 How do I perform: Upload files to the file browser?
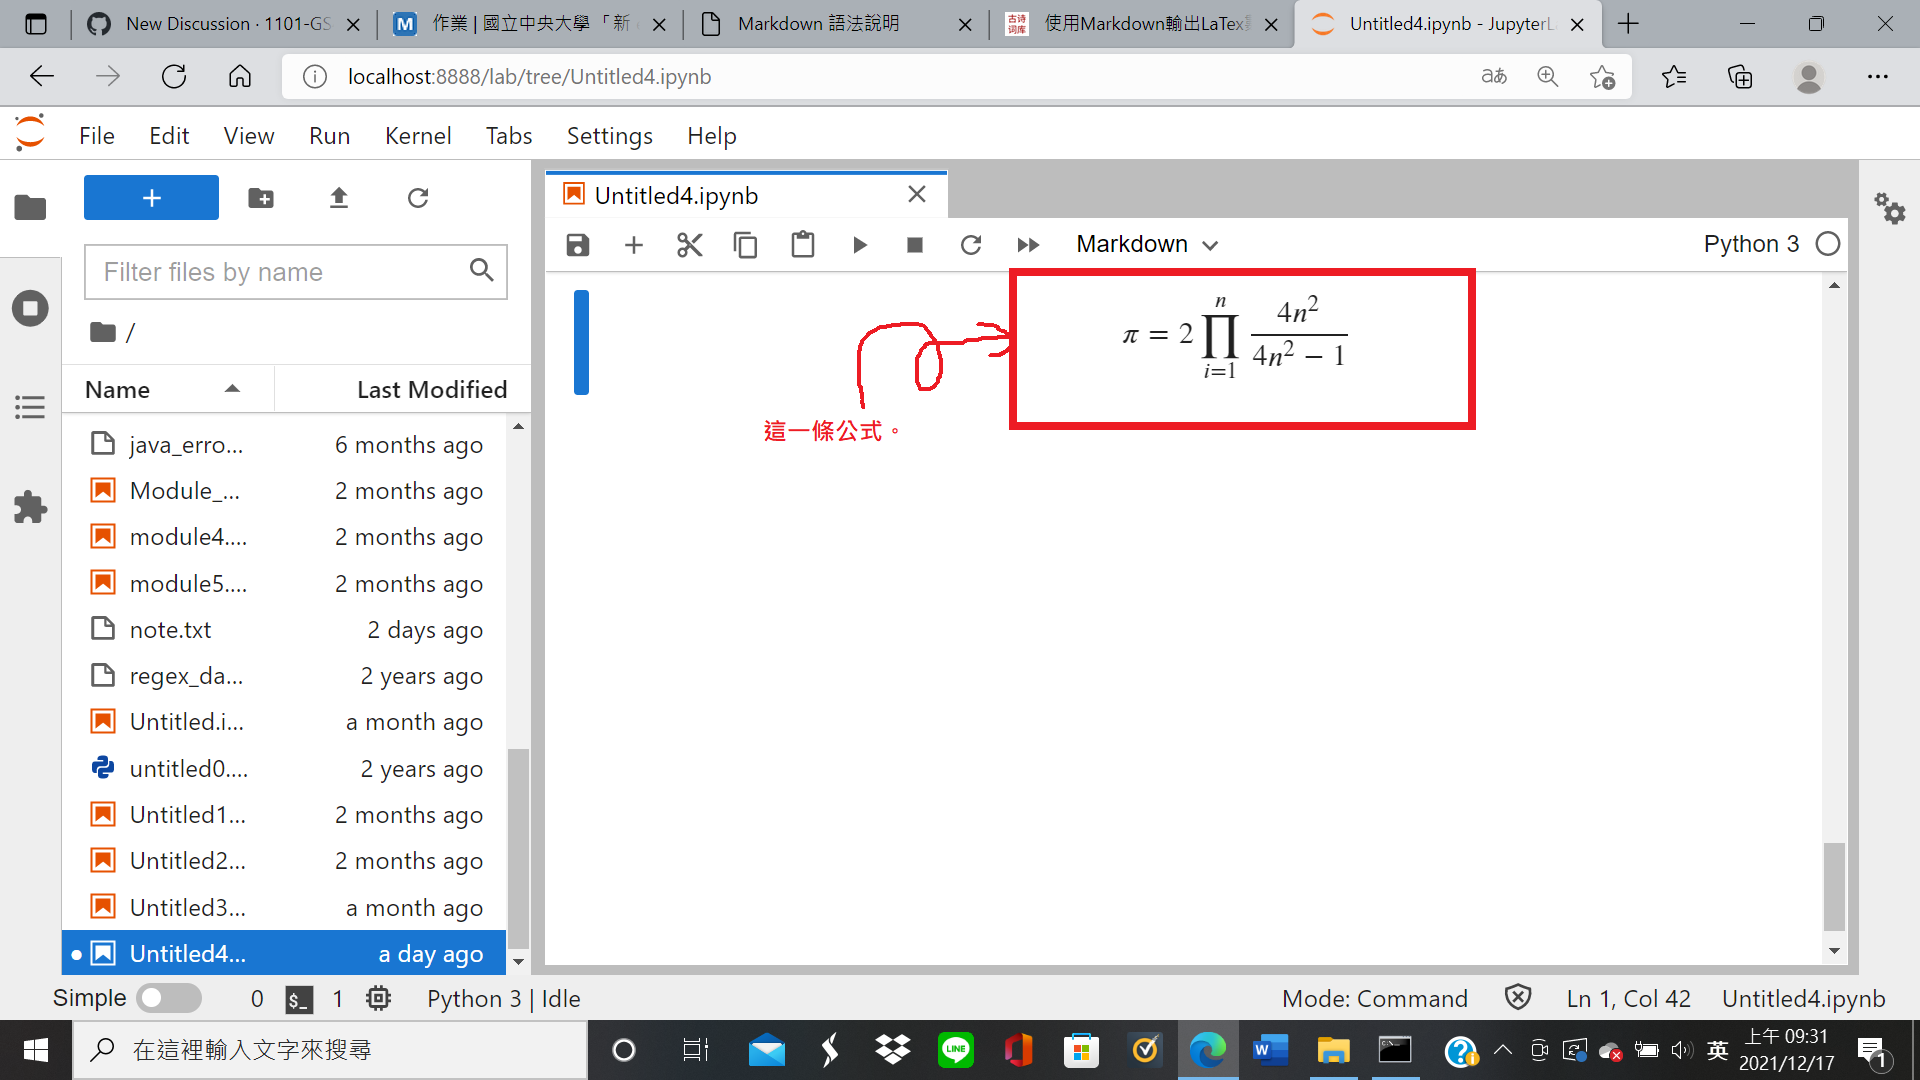(x=338, y=198)
